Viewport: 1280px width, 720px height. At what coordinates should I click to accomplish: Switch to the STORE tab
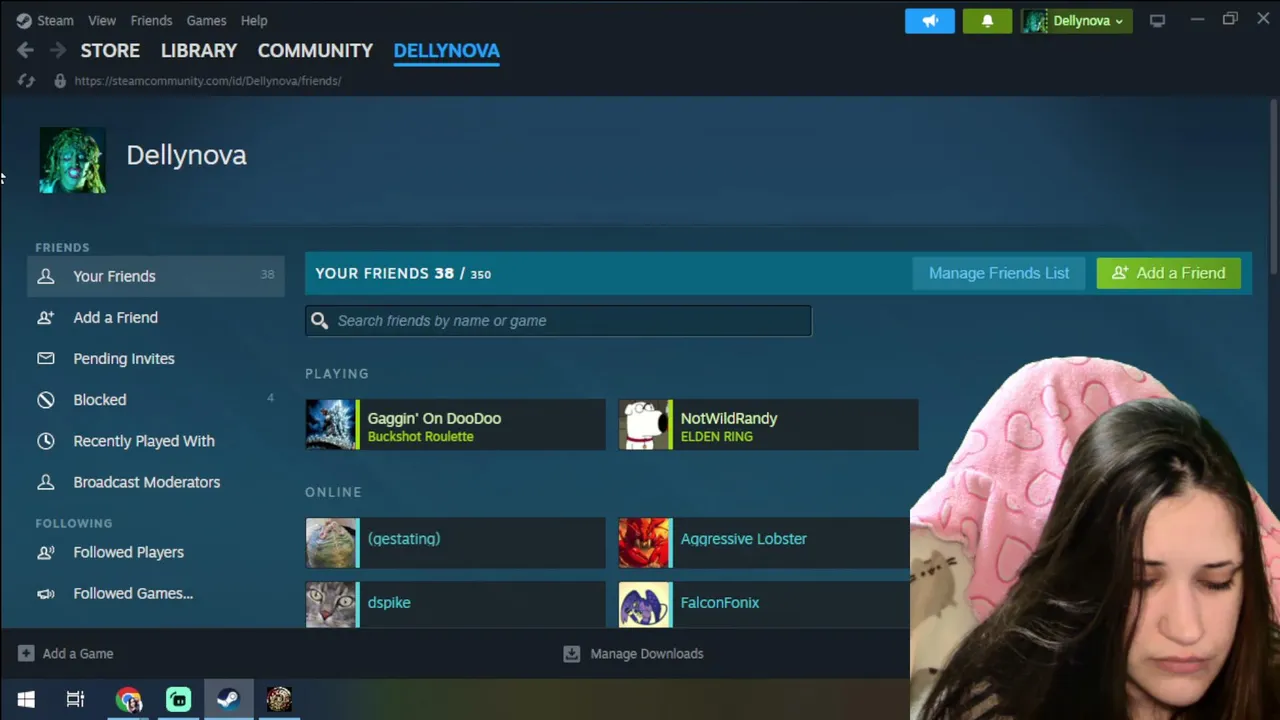coord(110,50)
